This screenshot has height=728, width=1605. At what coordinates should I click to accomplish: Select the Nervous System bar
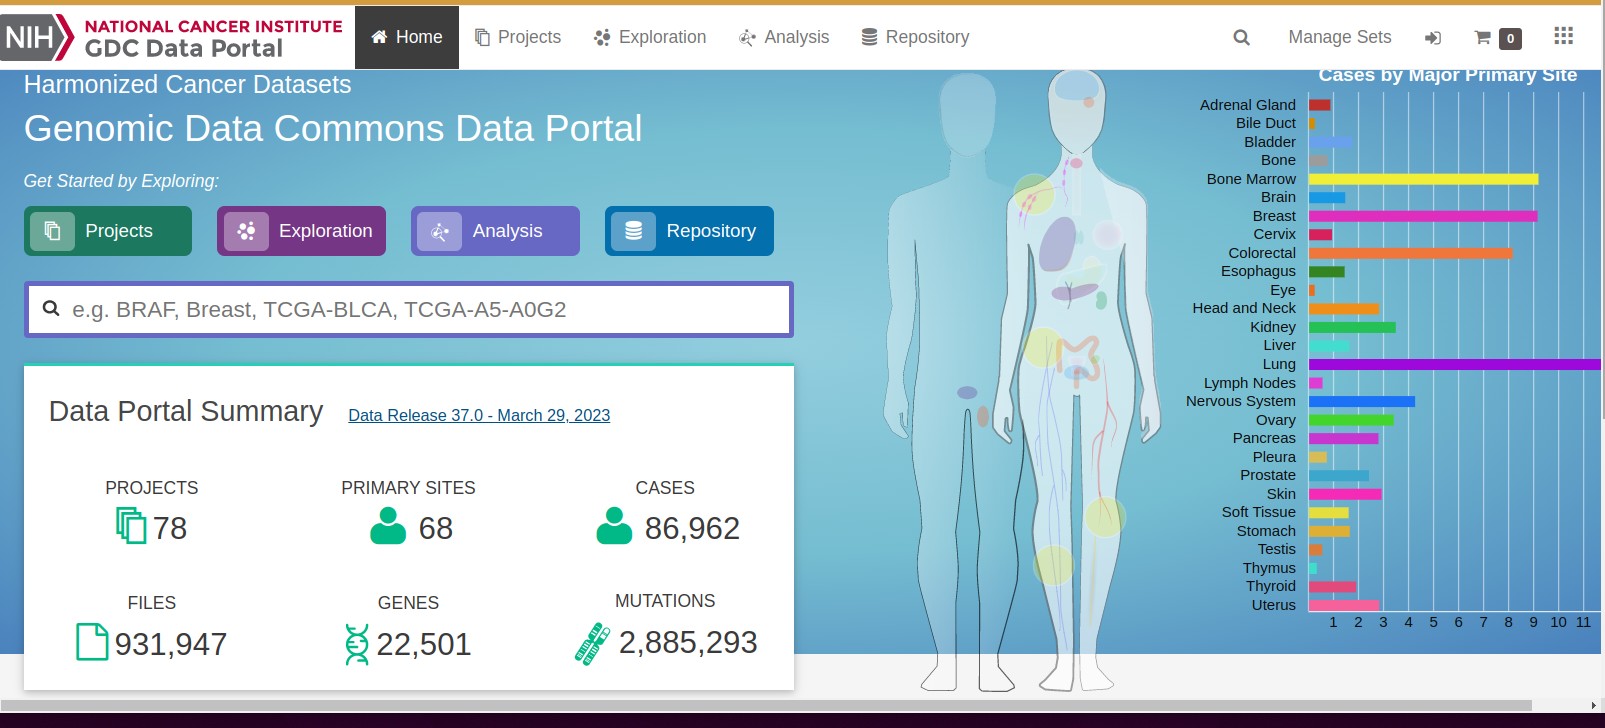[1362, 401]
